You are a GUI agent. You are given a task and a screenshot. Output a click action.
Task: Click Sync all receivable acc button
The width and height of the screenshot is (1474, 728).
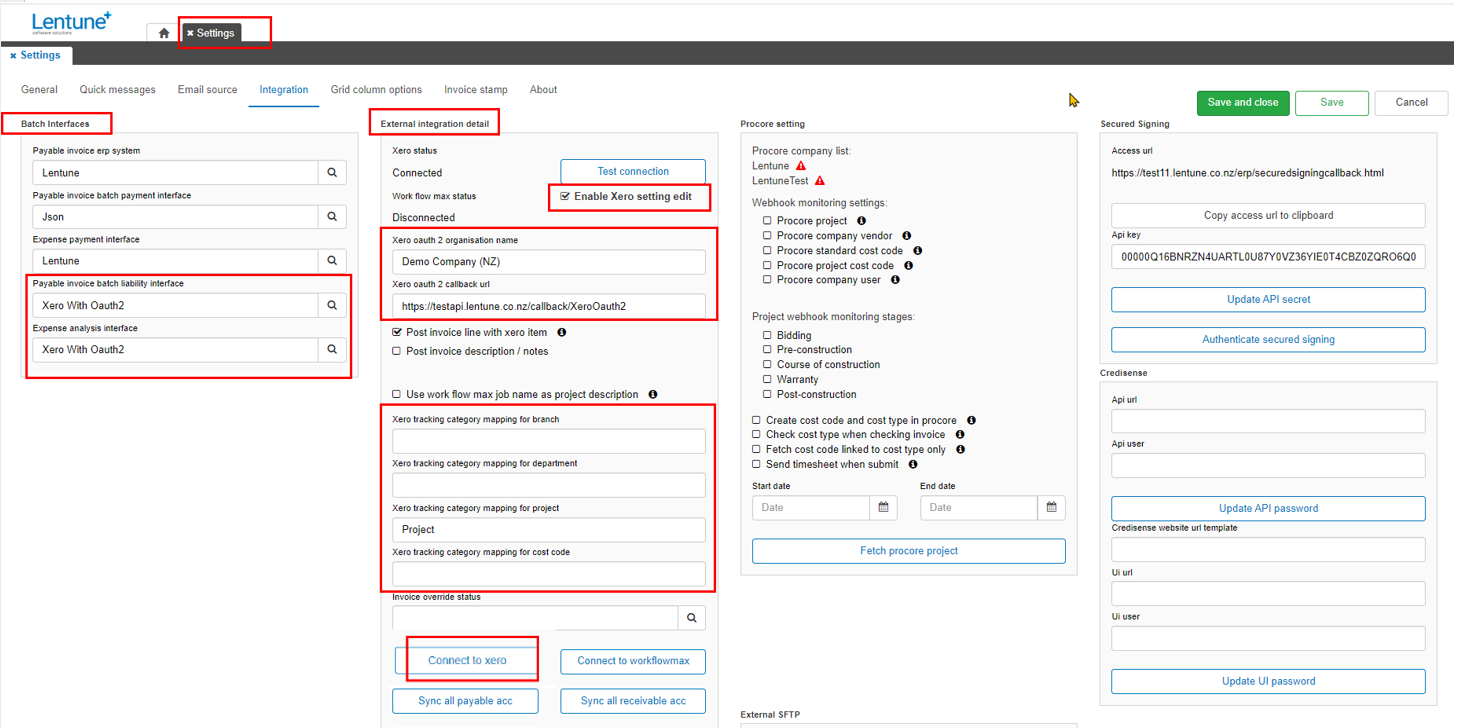633,701
